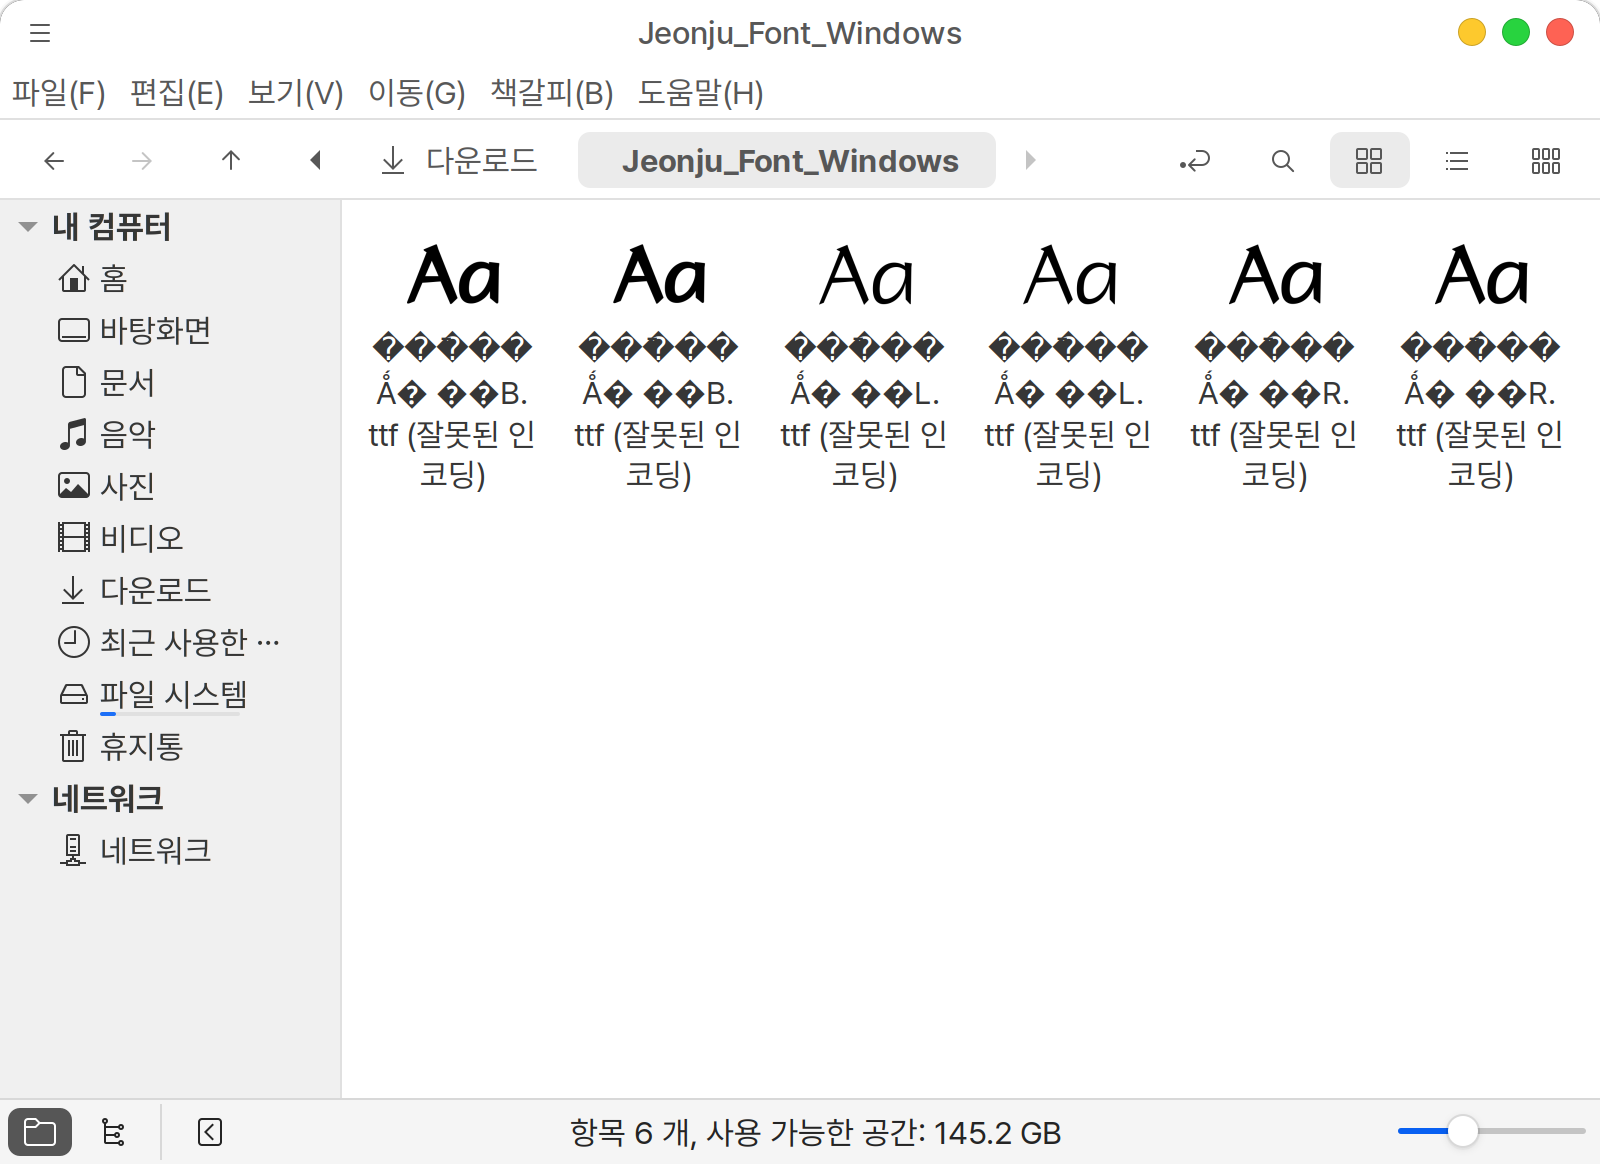
Task: Show tree view in sidebar
Action: (x=114, y=1132)
